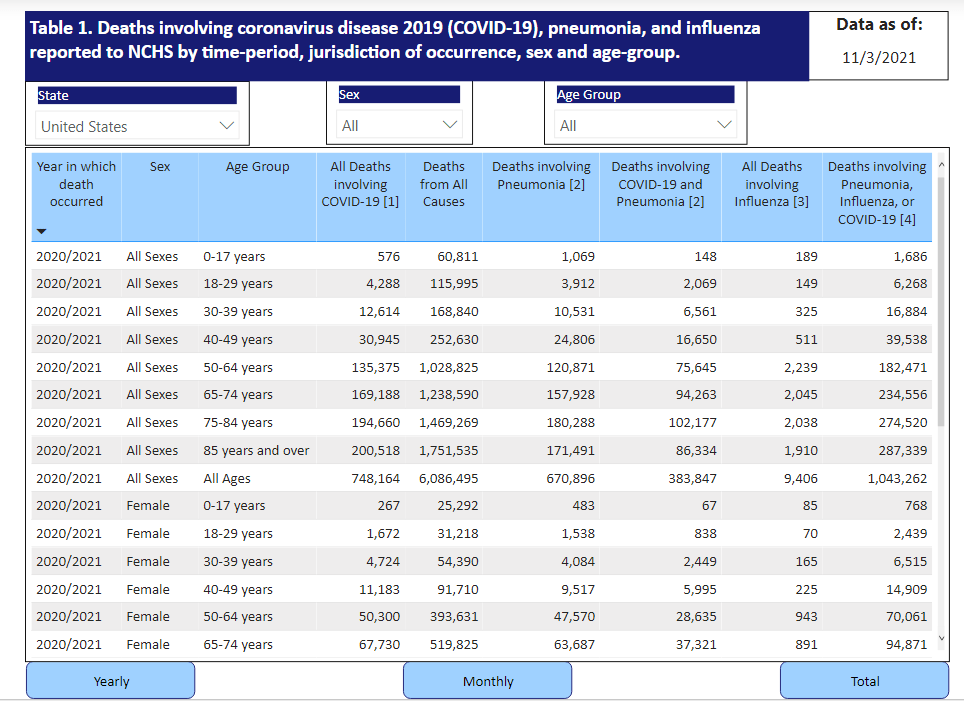The width and height of the screenshot is (964, 701).
Task: Click the Data as of date box
Action: tap(878, 58)
